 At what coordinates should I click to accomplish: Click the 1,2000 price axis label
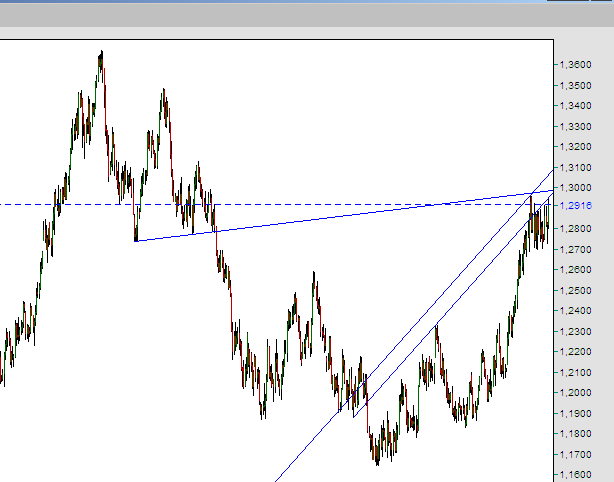pyautogui.click(x=576, y=393)
